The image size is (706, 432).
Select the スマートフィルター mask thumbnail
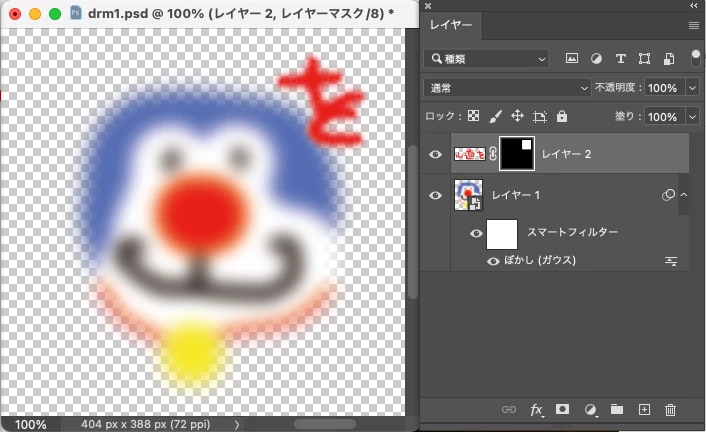[502, 234]
